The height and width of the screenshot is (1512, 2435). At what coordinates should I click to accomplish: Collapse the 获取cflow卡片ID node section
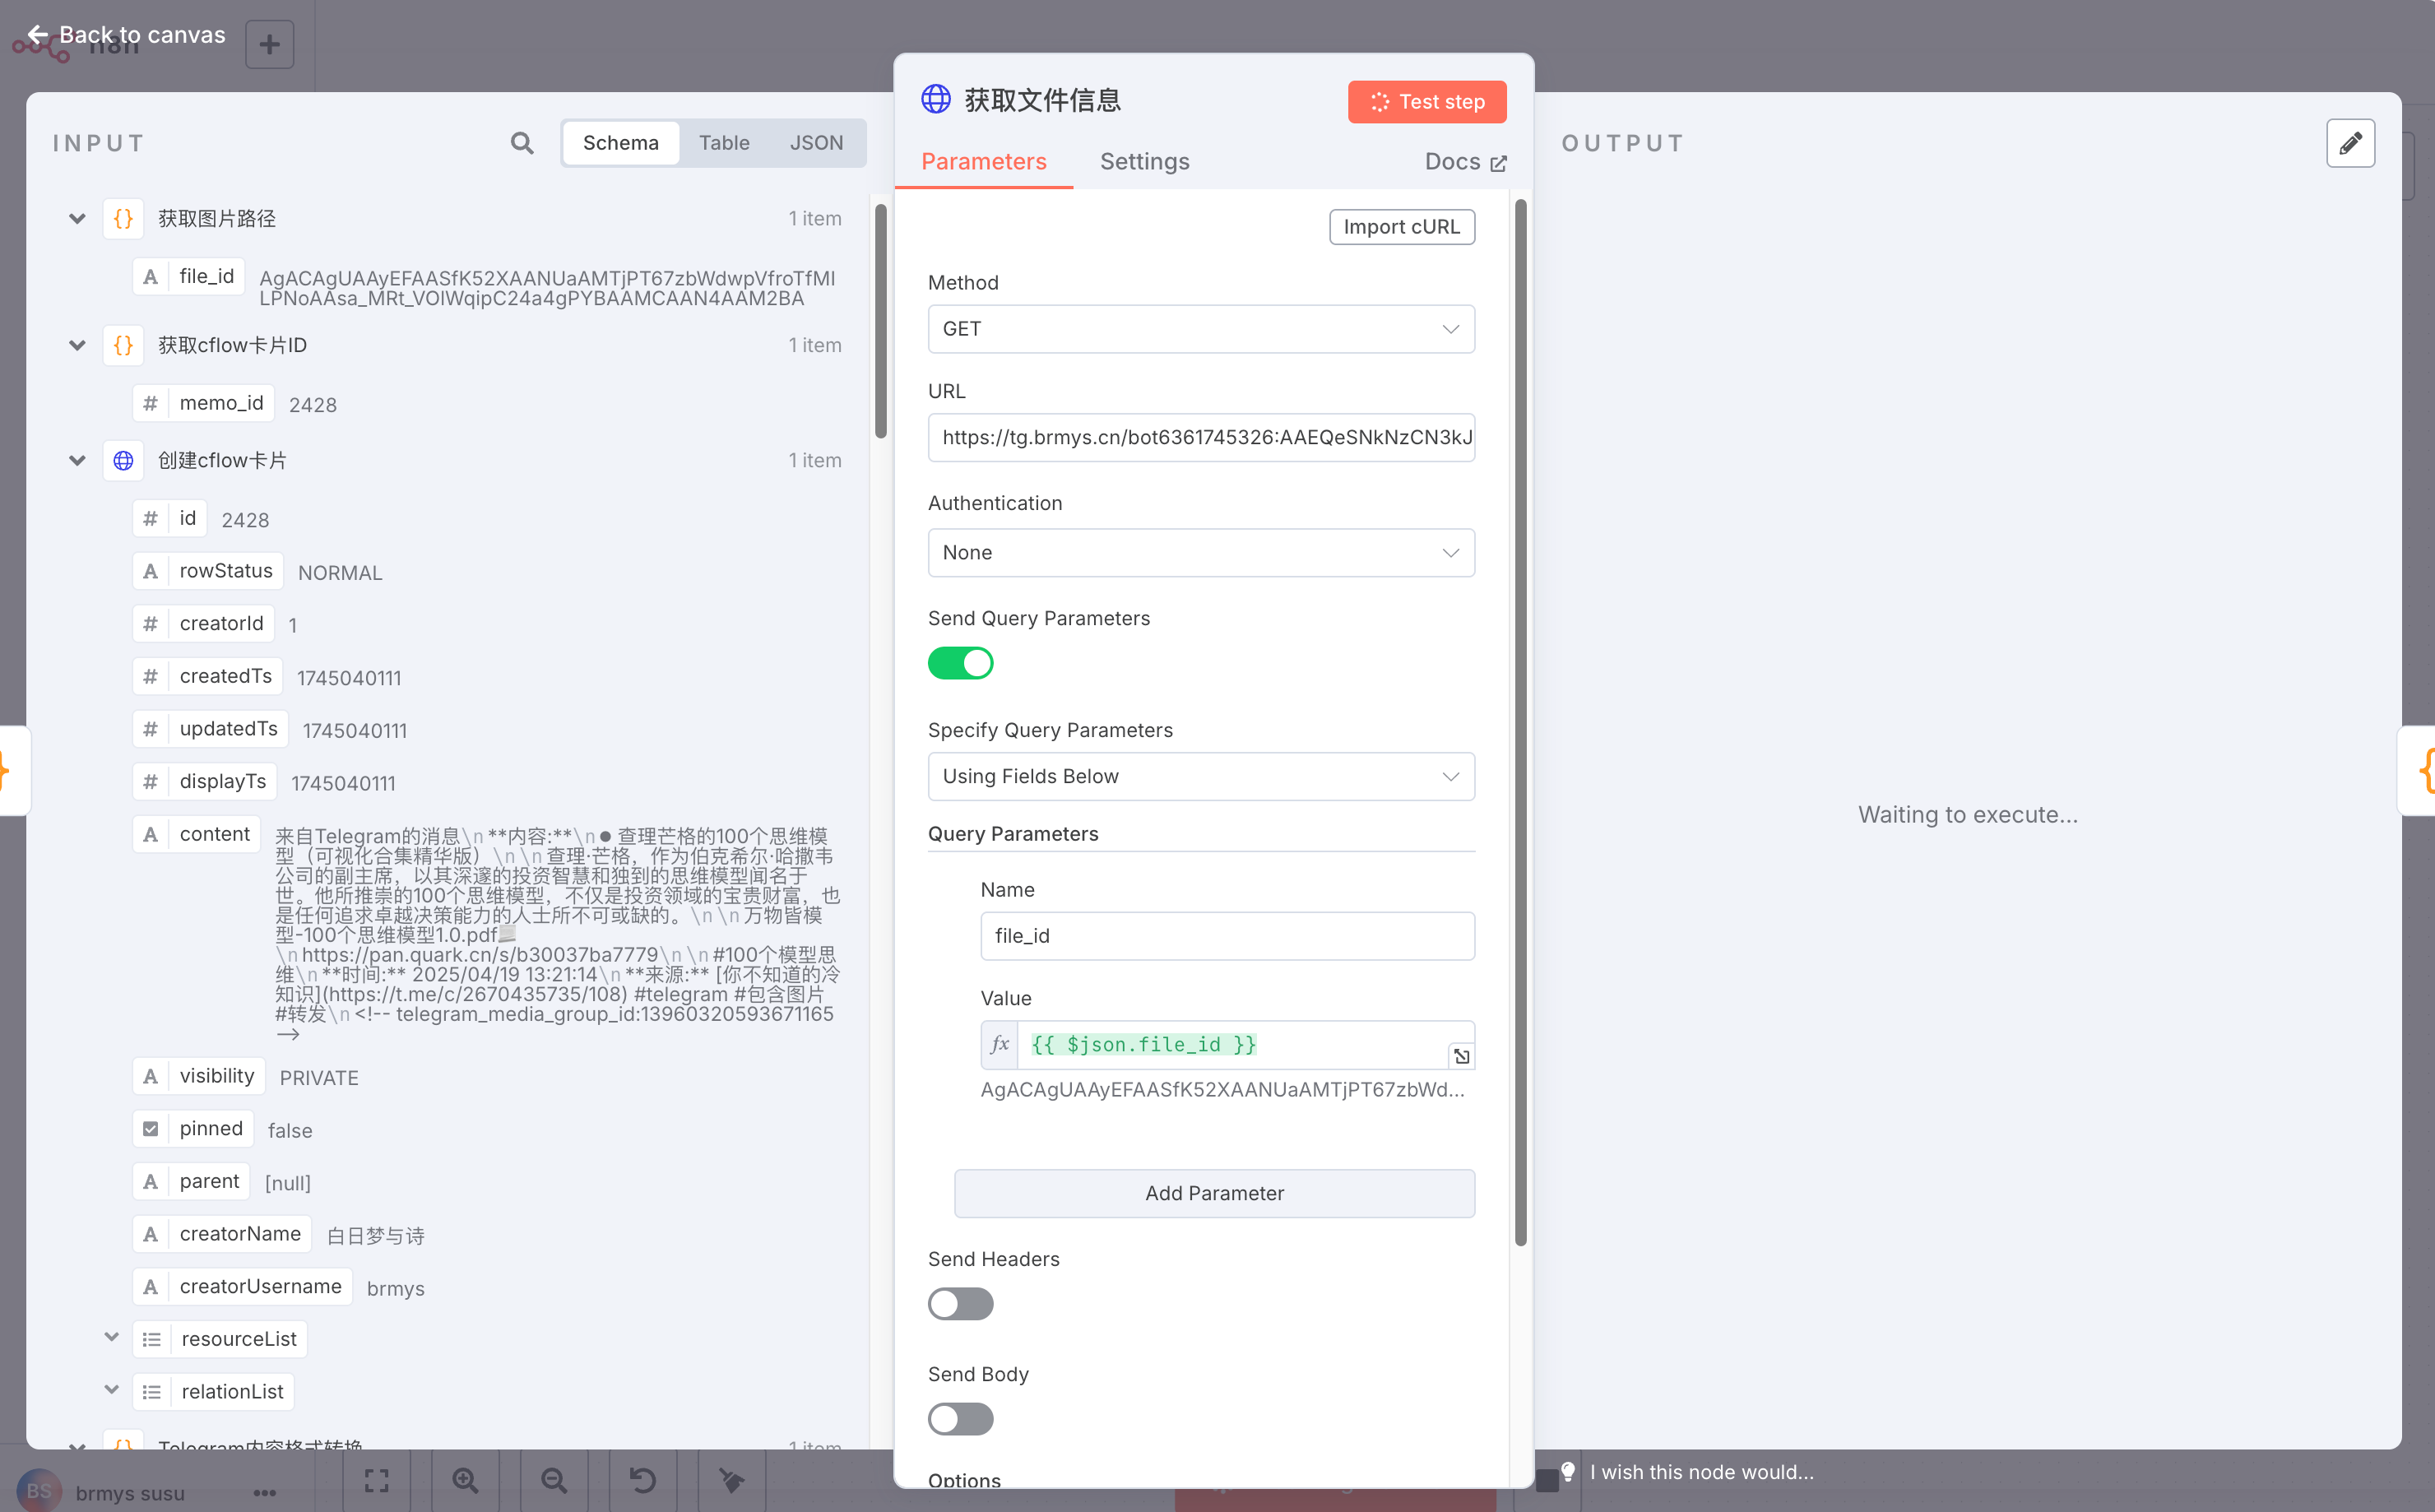(x=77, y=345)
